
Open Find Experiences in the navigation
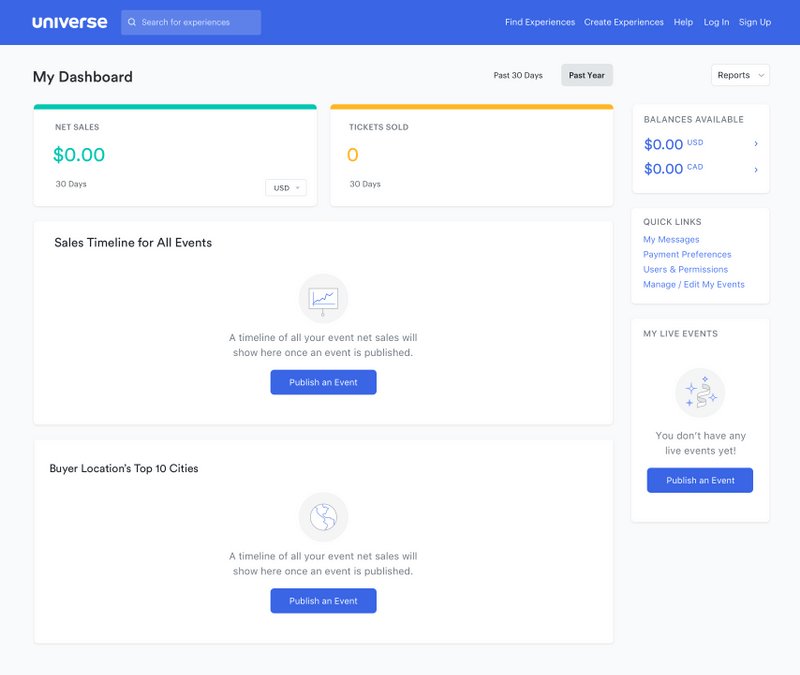539,21
